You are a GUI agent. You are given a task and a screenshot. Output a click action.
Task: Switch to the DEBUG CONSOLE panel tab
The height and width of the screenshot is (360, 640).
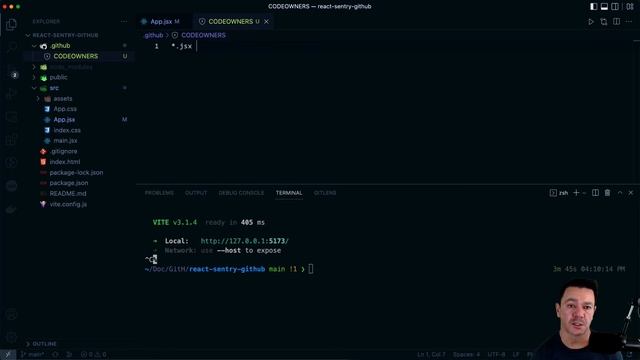coord(241,193)
